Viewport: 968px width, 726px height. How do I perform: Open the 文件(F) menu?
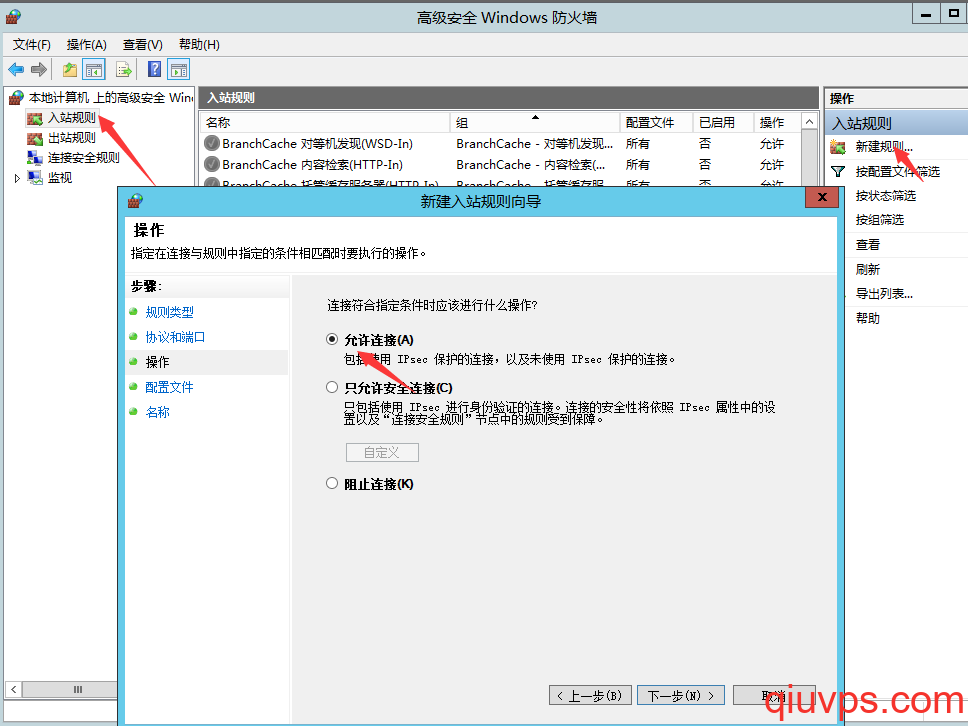tap(31, 44)
